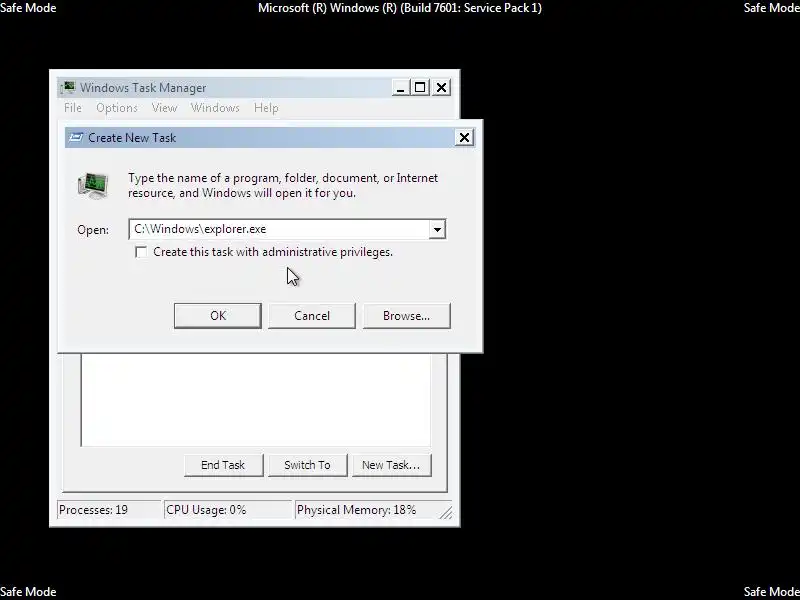Click OK to run explorer.exe

click(217, 316)
